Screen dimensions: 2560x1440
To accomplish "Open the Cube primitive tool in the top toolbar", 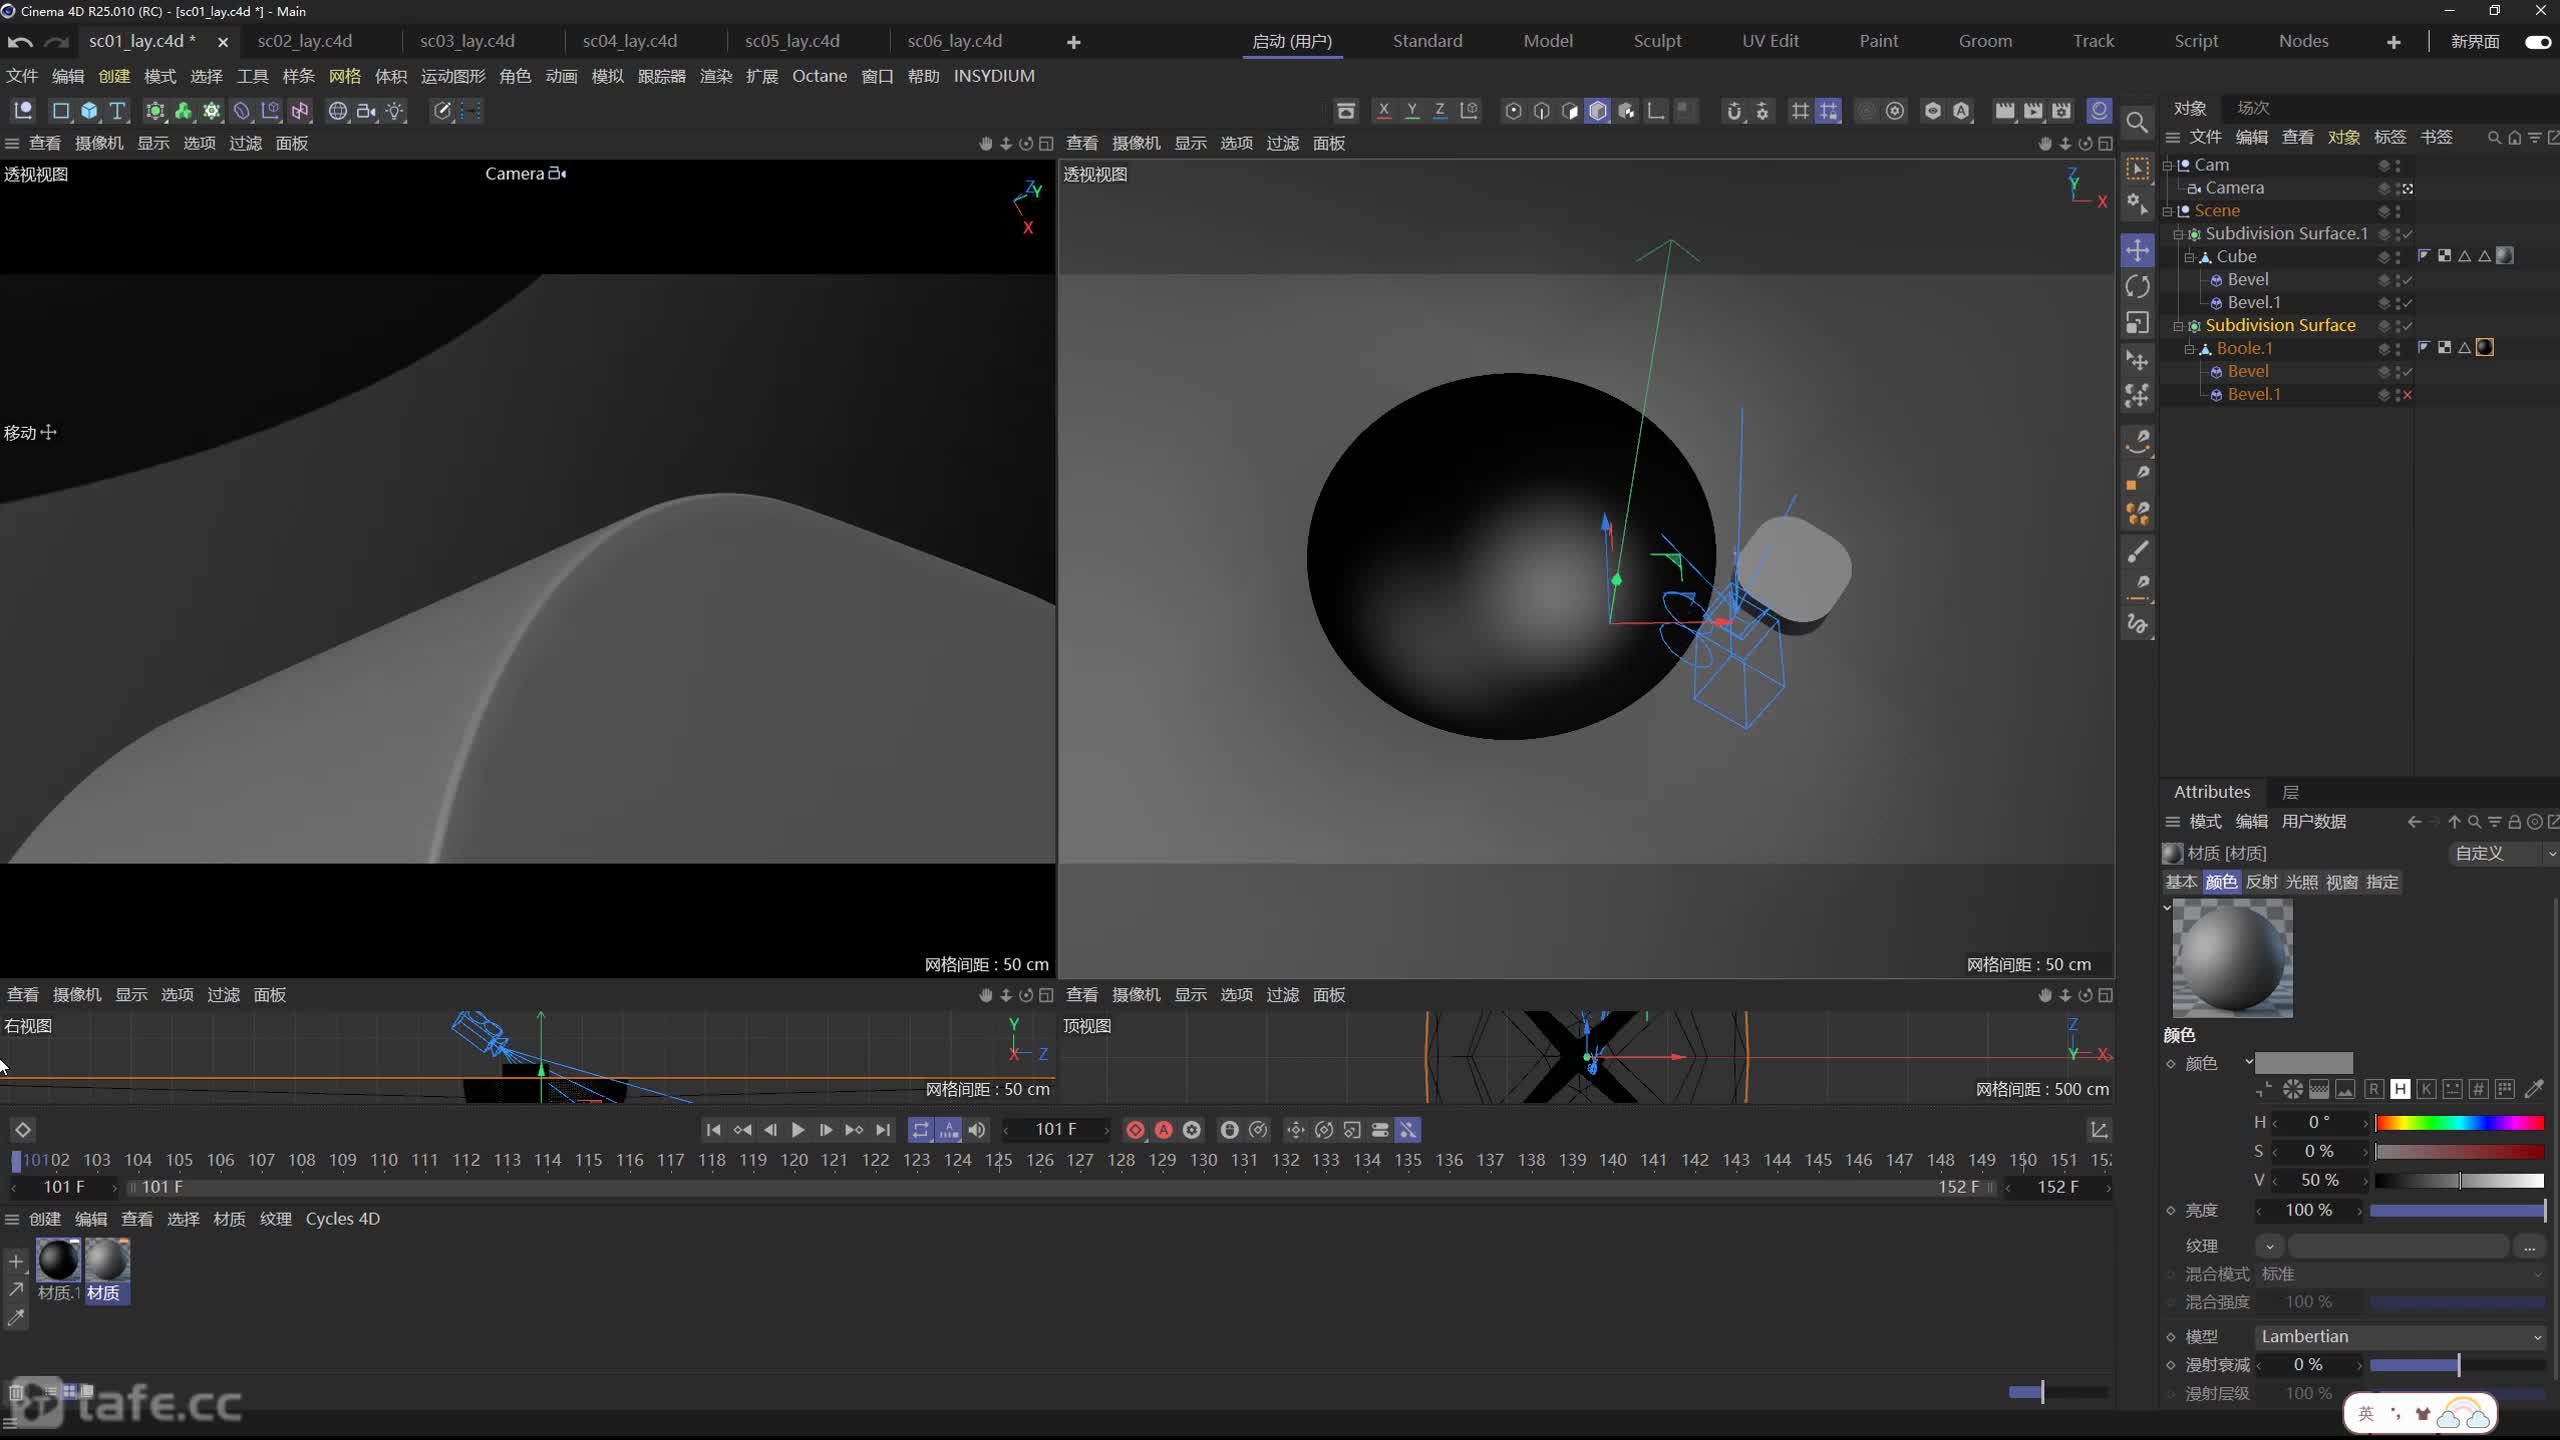I will (89, 111).
